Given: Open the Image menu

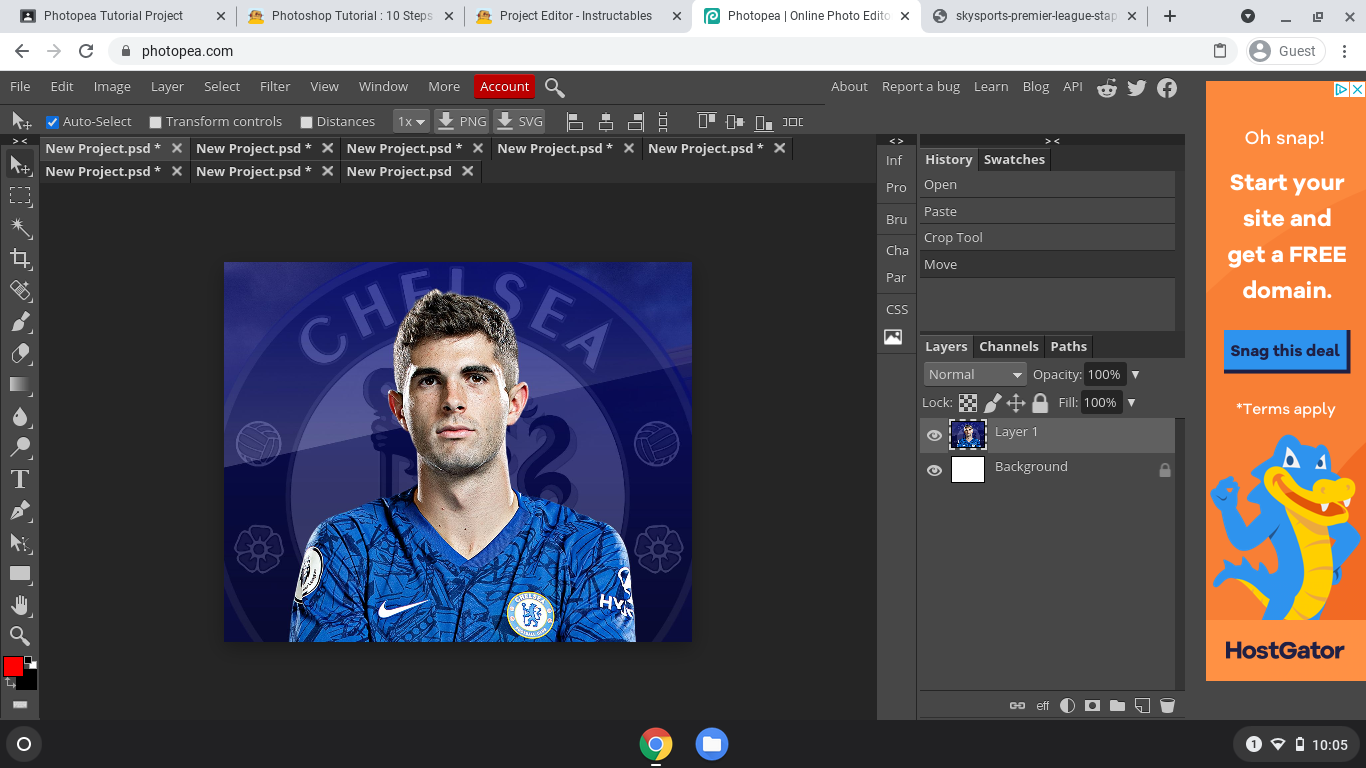Looking at the screenshot, I should click(x=112, y=87).
